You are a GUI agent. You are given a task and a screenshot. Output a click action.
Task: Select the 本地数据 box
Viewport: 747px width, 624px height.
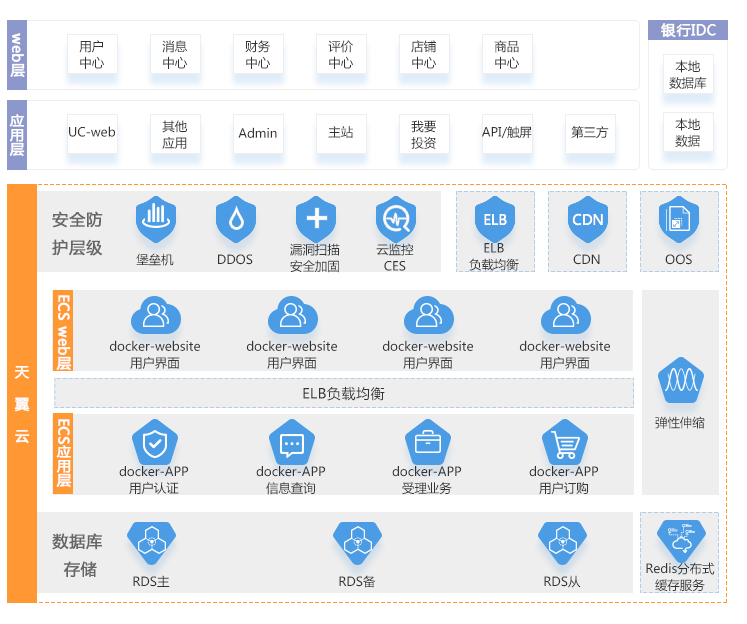click(688, 132)
